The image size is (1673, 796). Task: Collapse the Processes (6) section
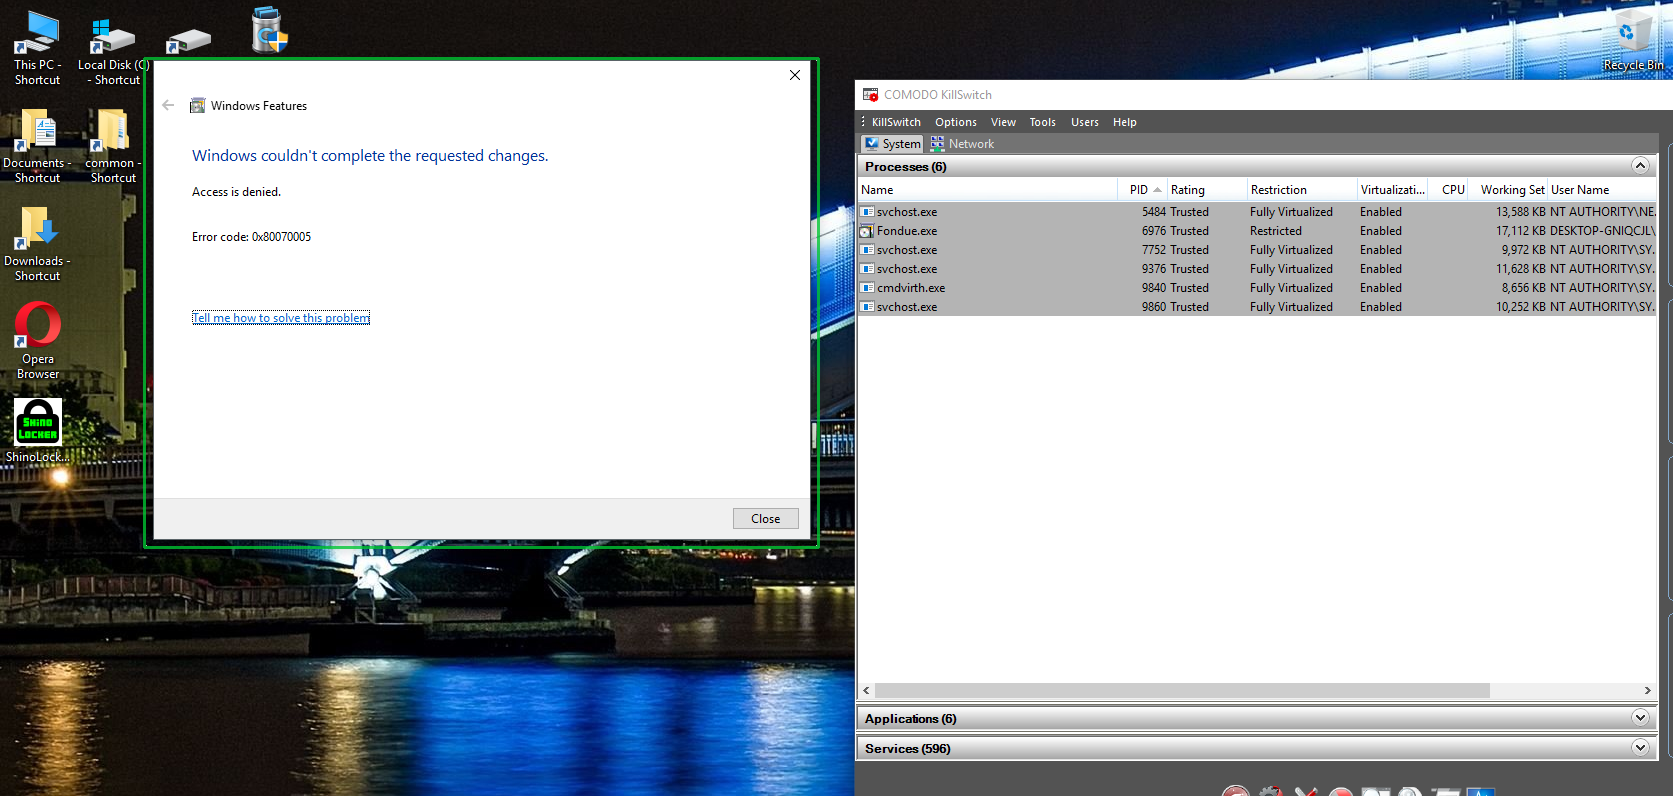pyautogui.click(x=1640, y=166)
